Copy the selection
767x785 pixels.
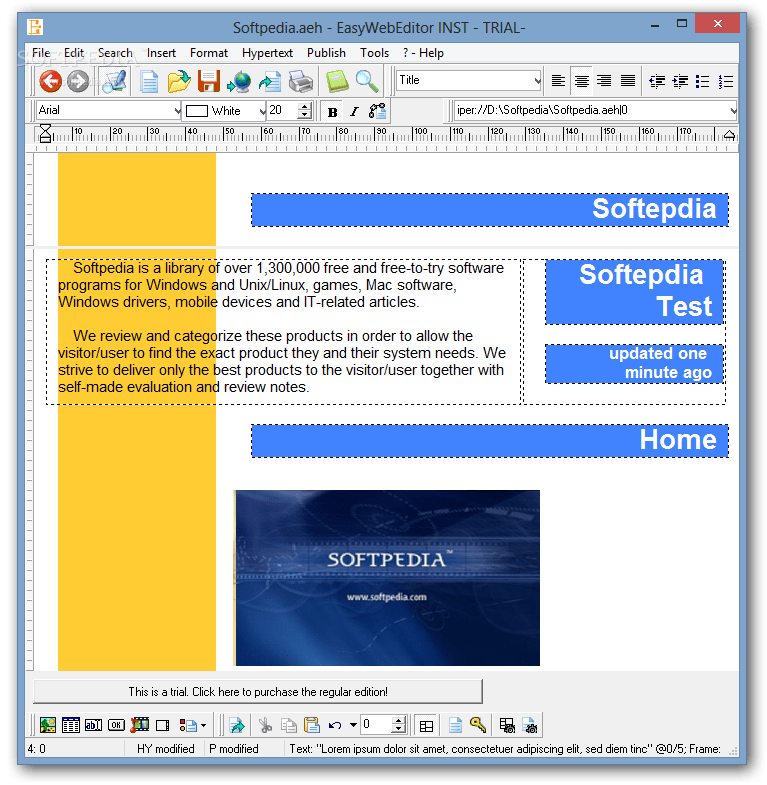288,725
